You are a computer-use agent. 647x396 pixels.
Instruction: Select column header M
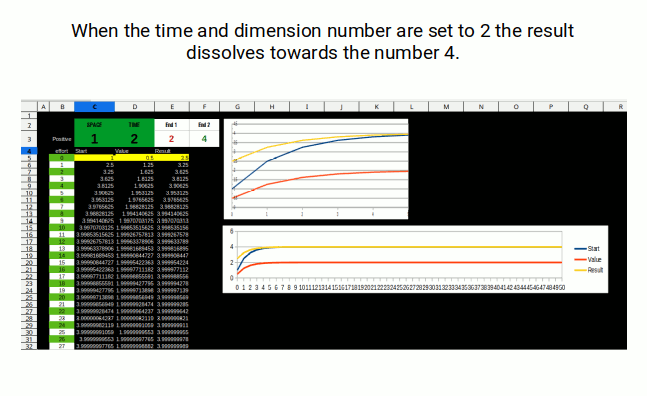[446, 107]
